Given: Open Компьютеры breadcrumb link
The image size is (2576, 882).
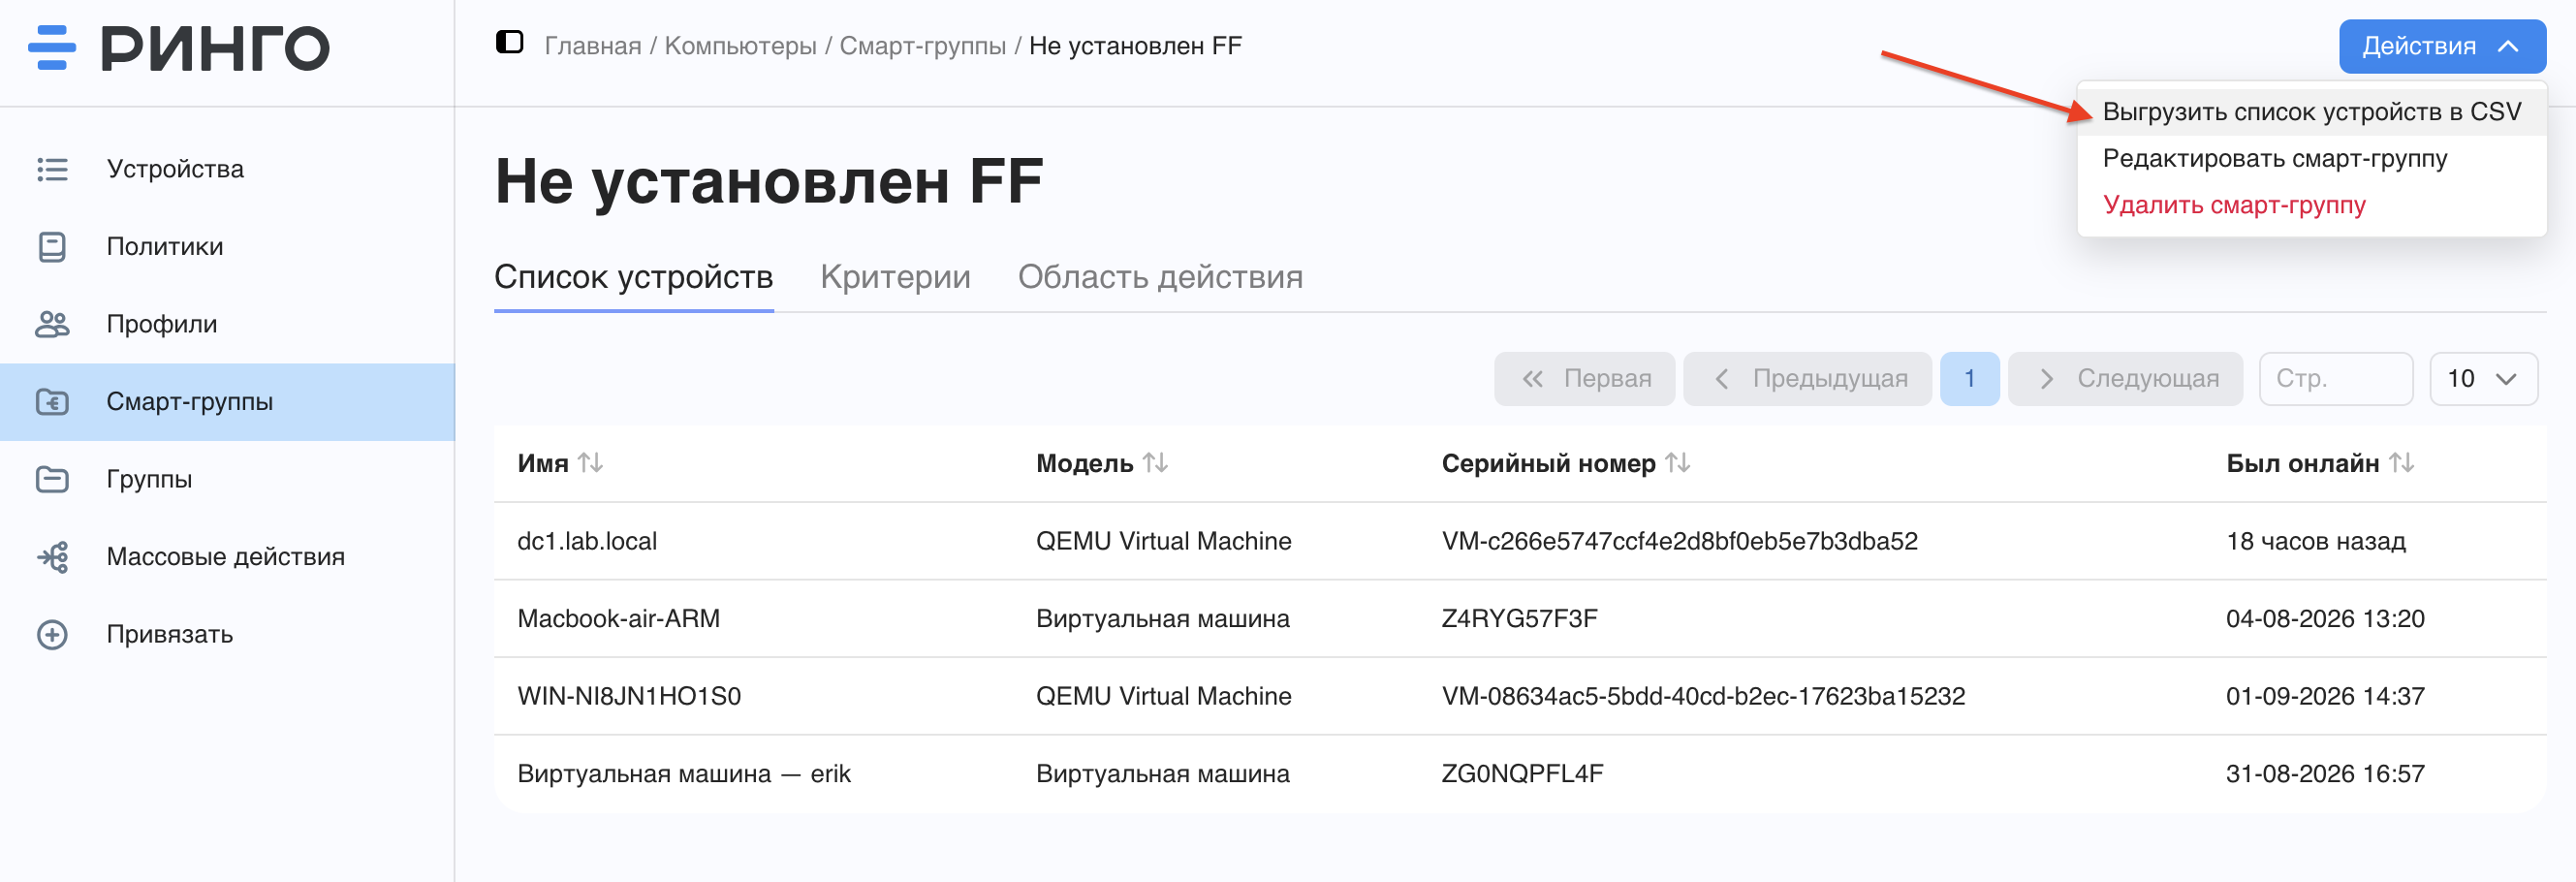Looking at the screenshot, I should 740,46.
